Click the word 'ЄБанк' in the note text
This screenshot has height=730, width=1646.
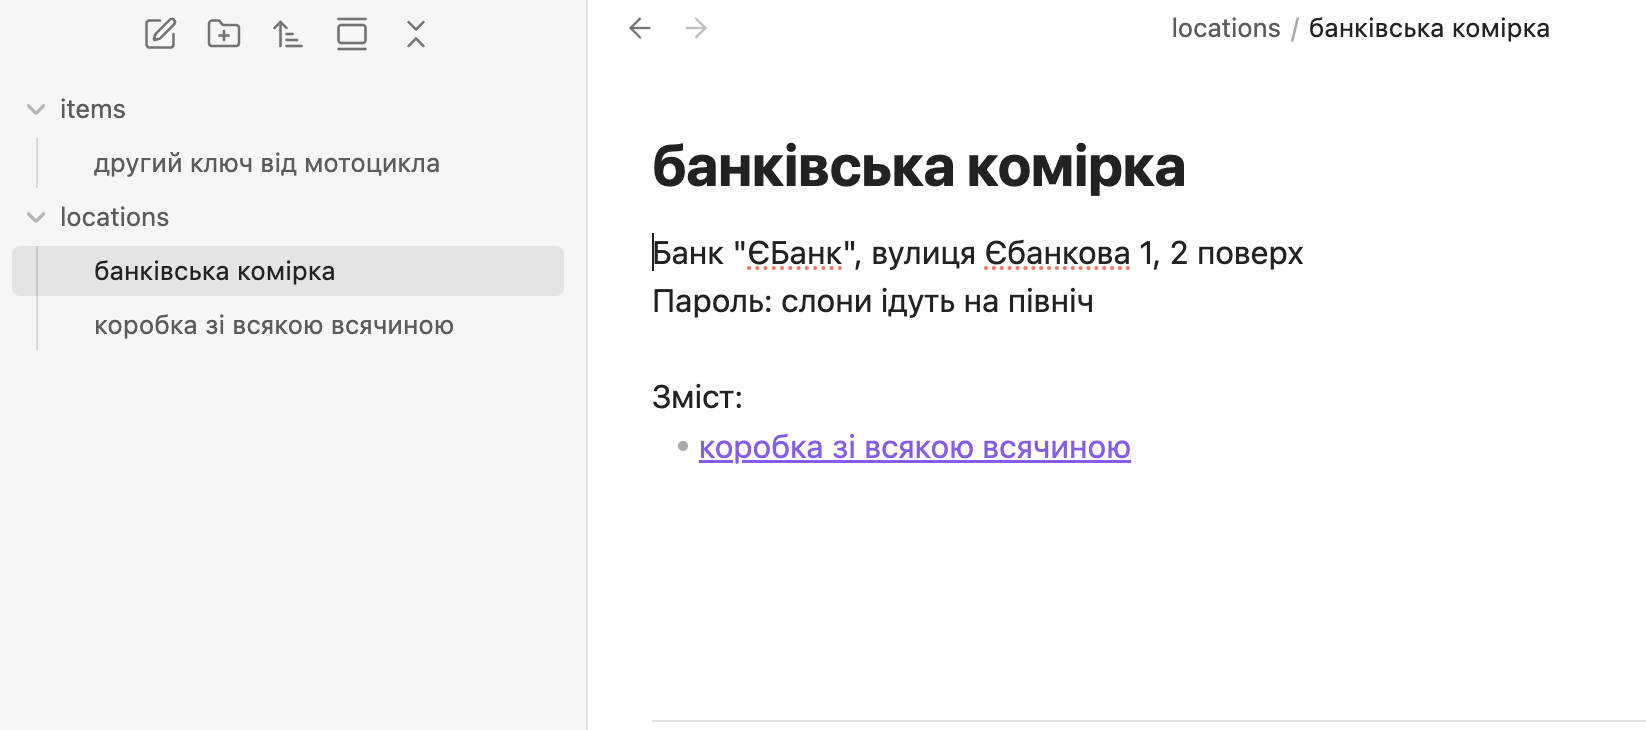794,253
